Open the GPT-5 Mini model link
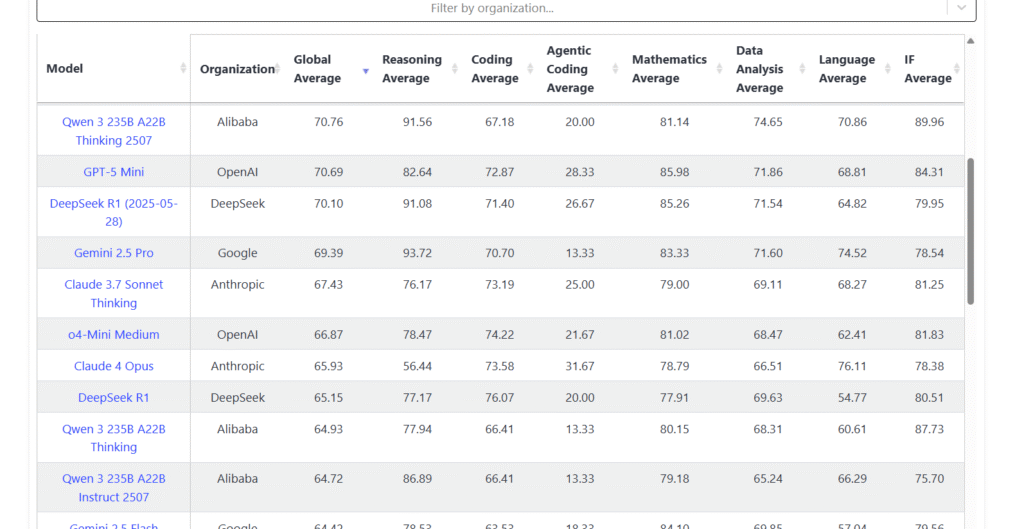Viewport: 1024px width, 529px height. point(114,172)
